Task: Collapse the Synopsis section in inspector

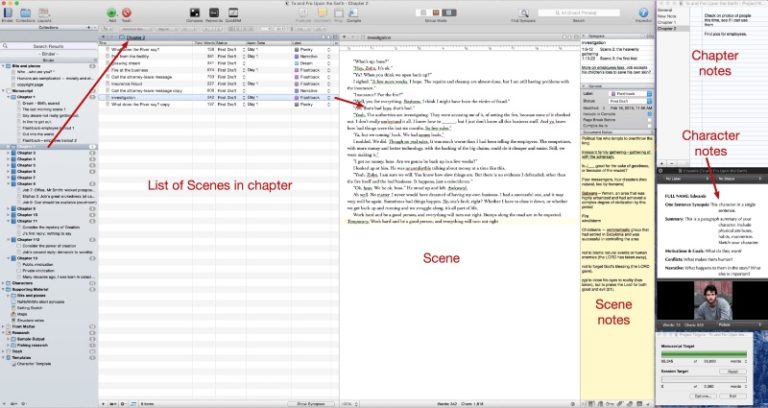Action: (x=584, y=37)
